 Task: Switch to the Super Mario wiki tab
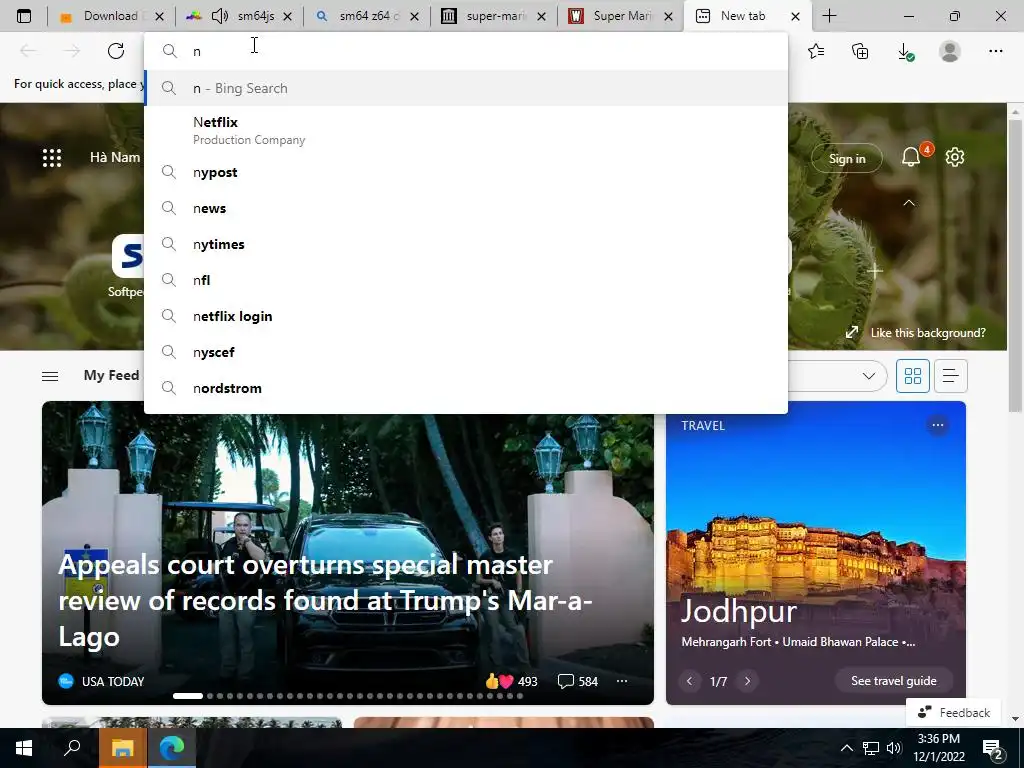(x=621, y=16)
